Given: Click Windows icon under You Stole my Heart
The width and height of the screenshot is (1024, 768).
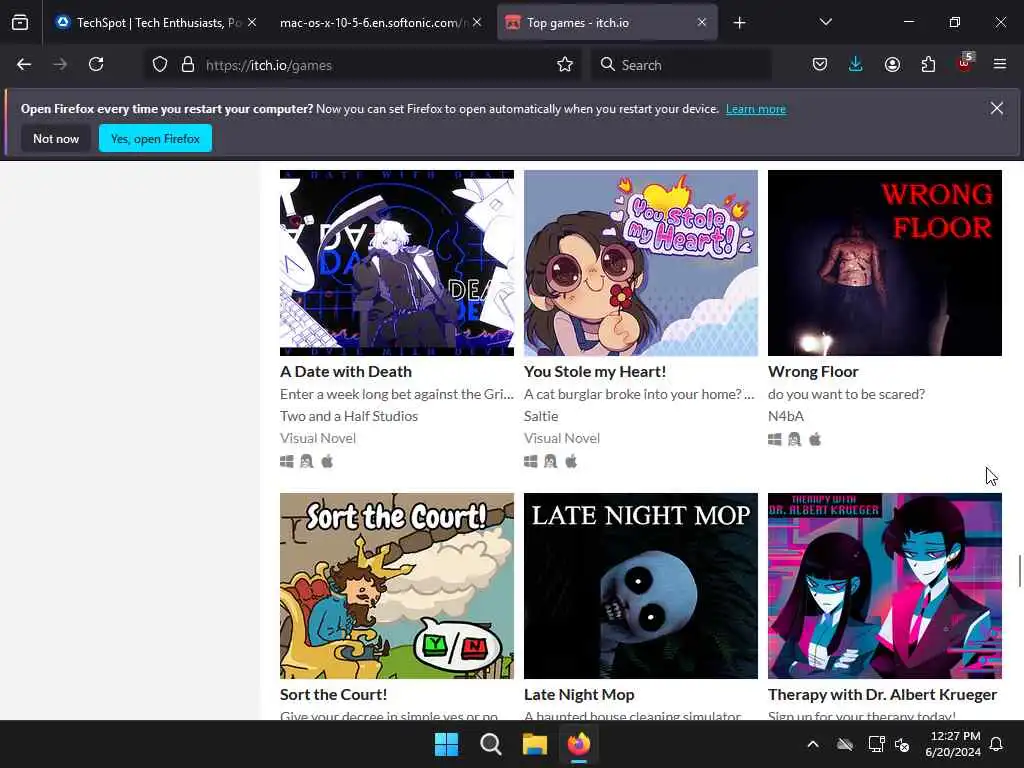Looking at the screenshot, I should (531, 462).
